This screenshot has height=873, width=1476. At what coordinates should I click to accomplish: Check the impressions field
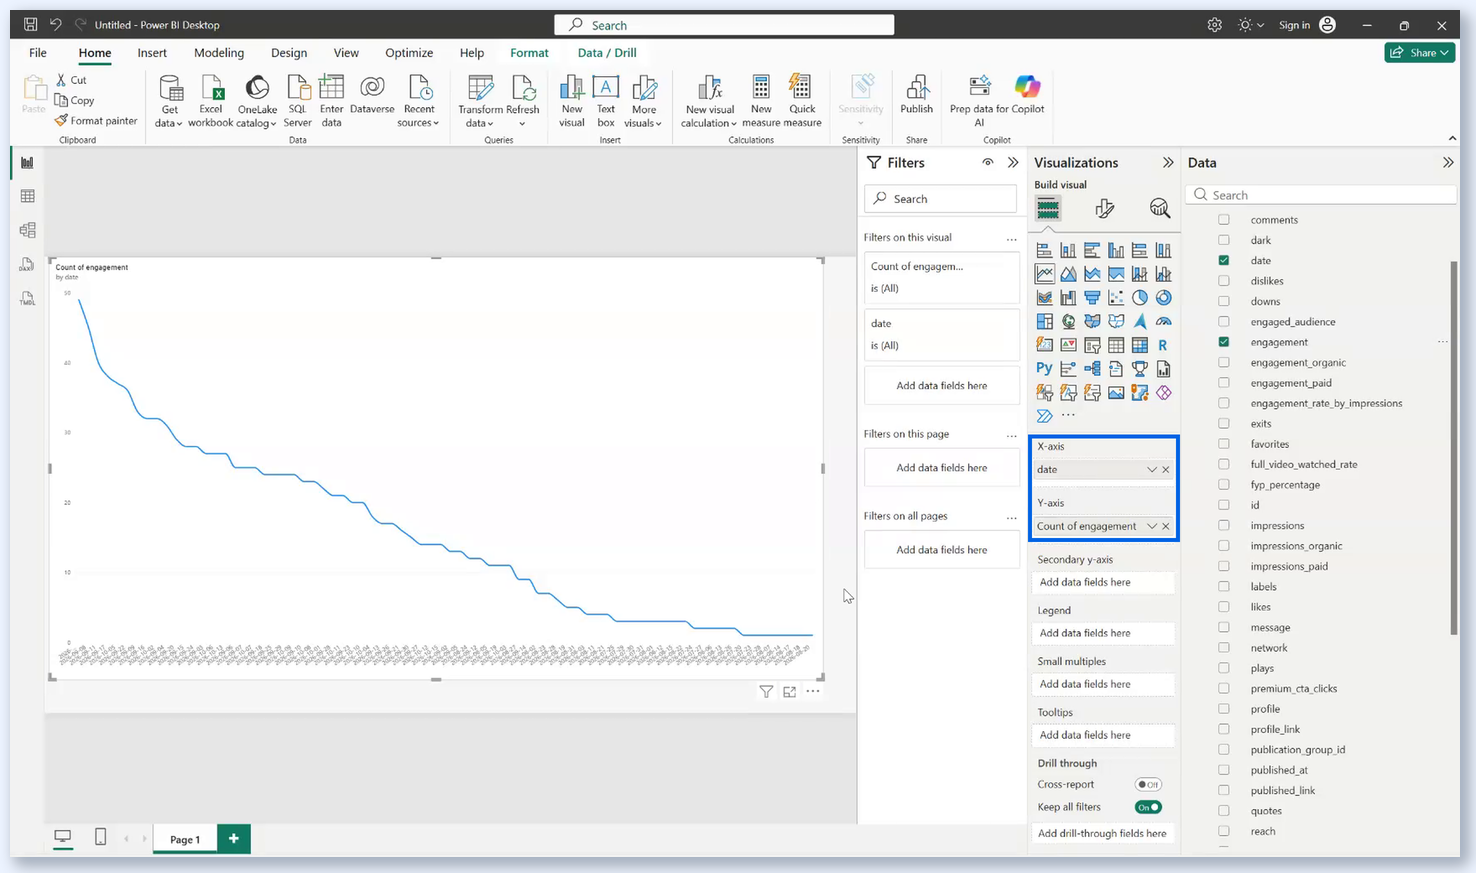(x=1223, y=525)
